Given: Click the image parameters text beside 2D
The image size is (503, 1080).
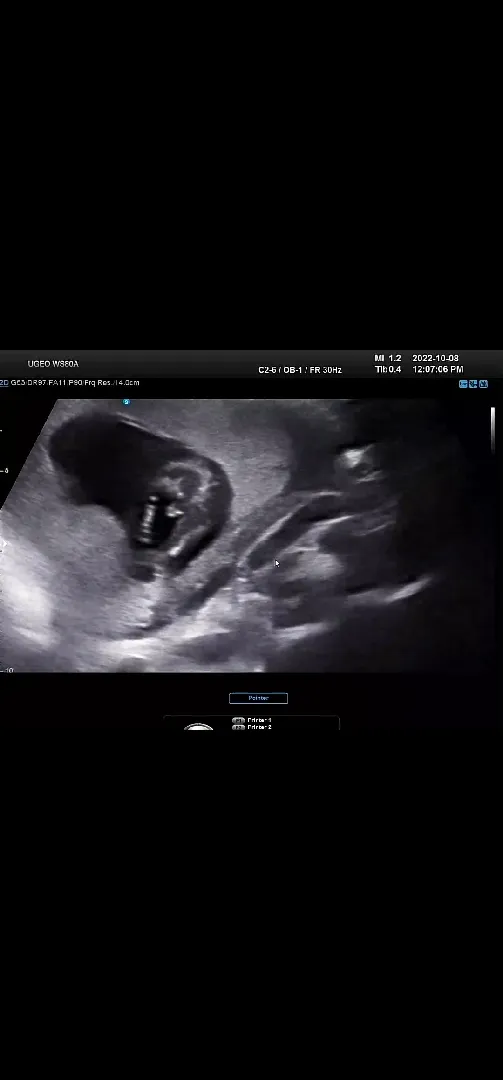Looking at the screenshot, I should click(x=75, y=382).
